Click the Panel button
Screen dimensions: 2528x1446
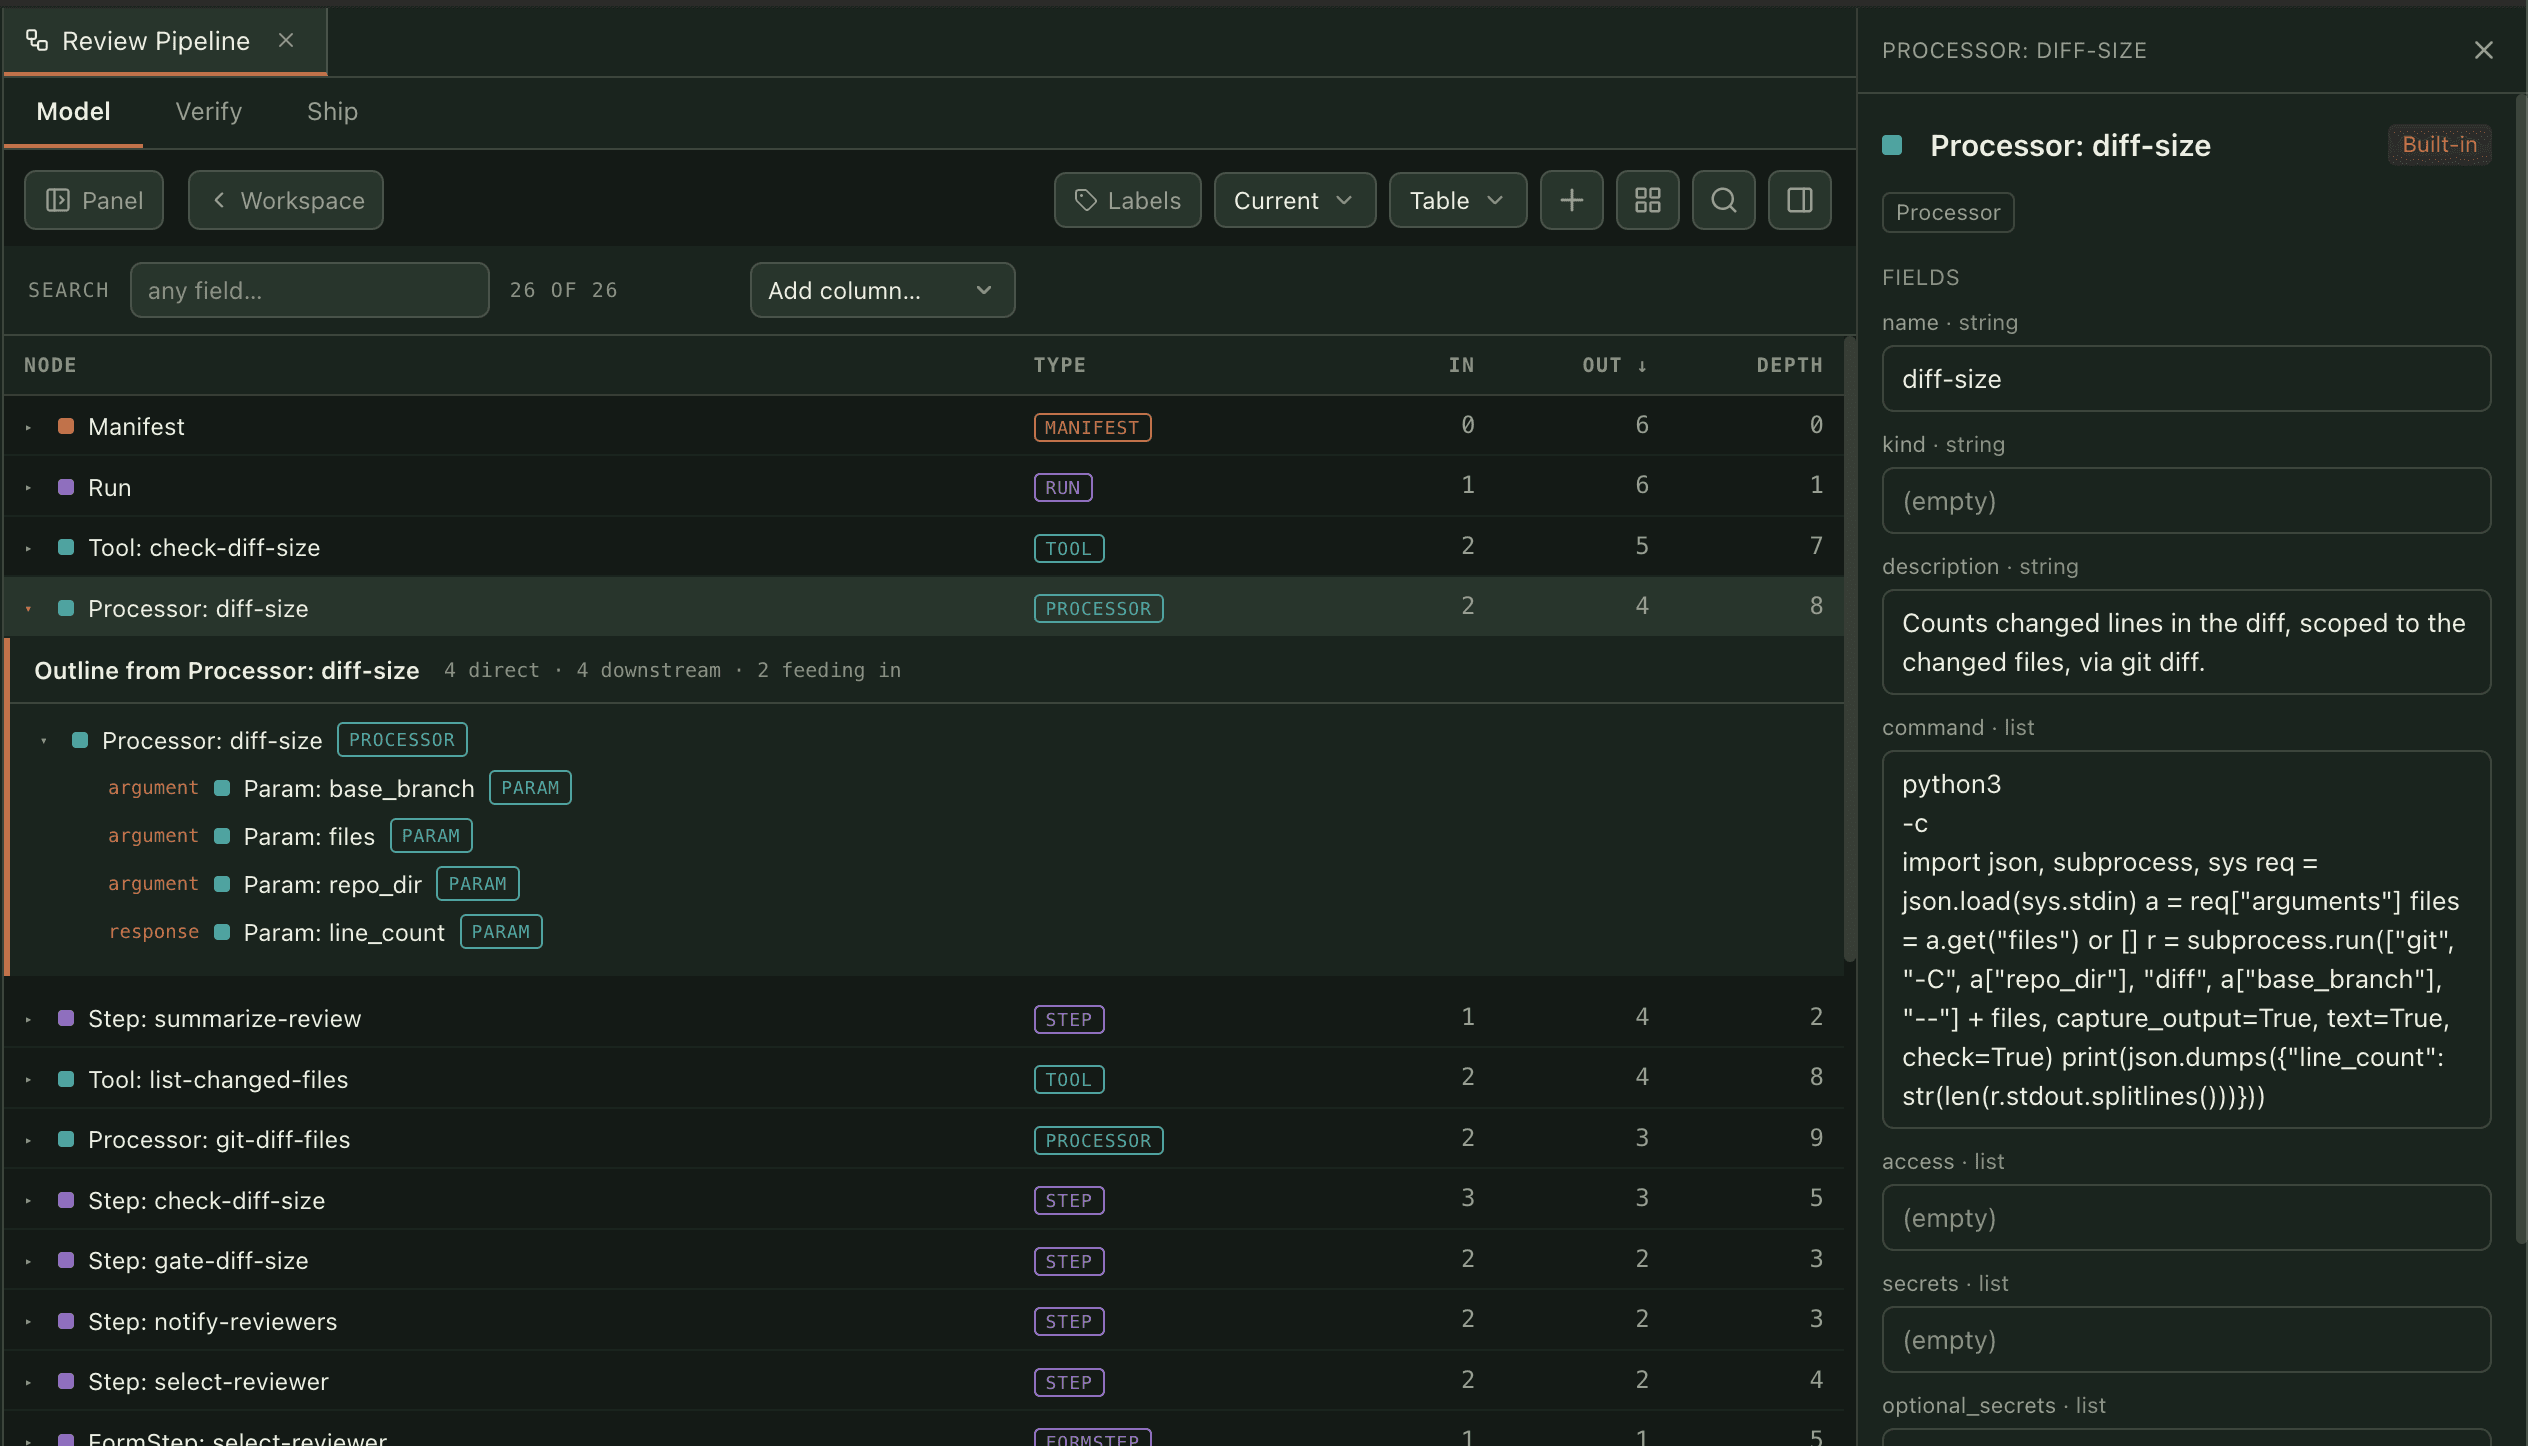pos(94,200)
